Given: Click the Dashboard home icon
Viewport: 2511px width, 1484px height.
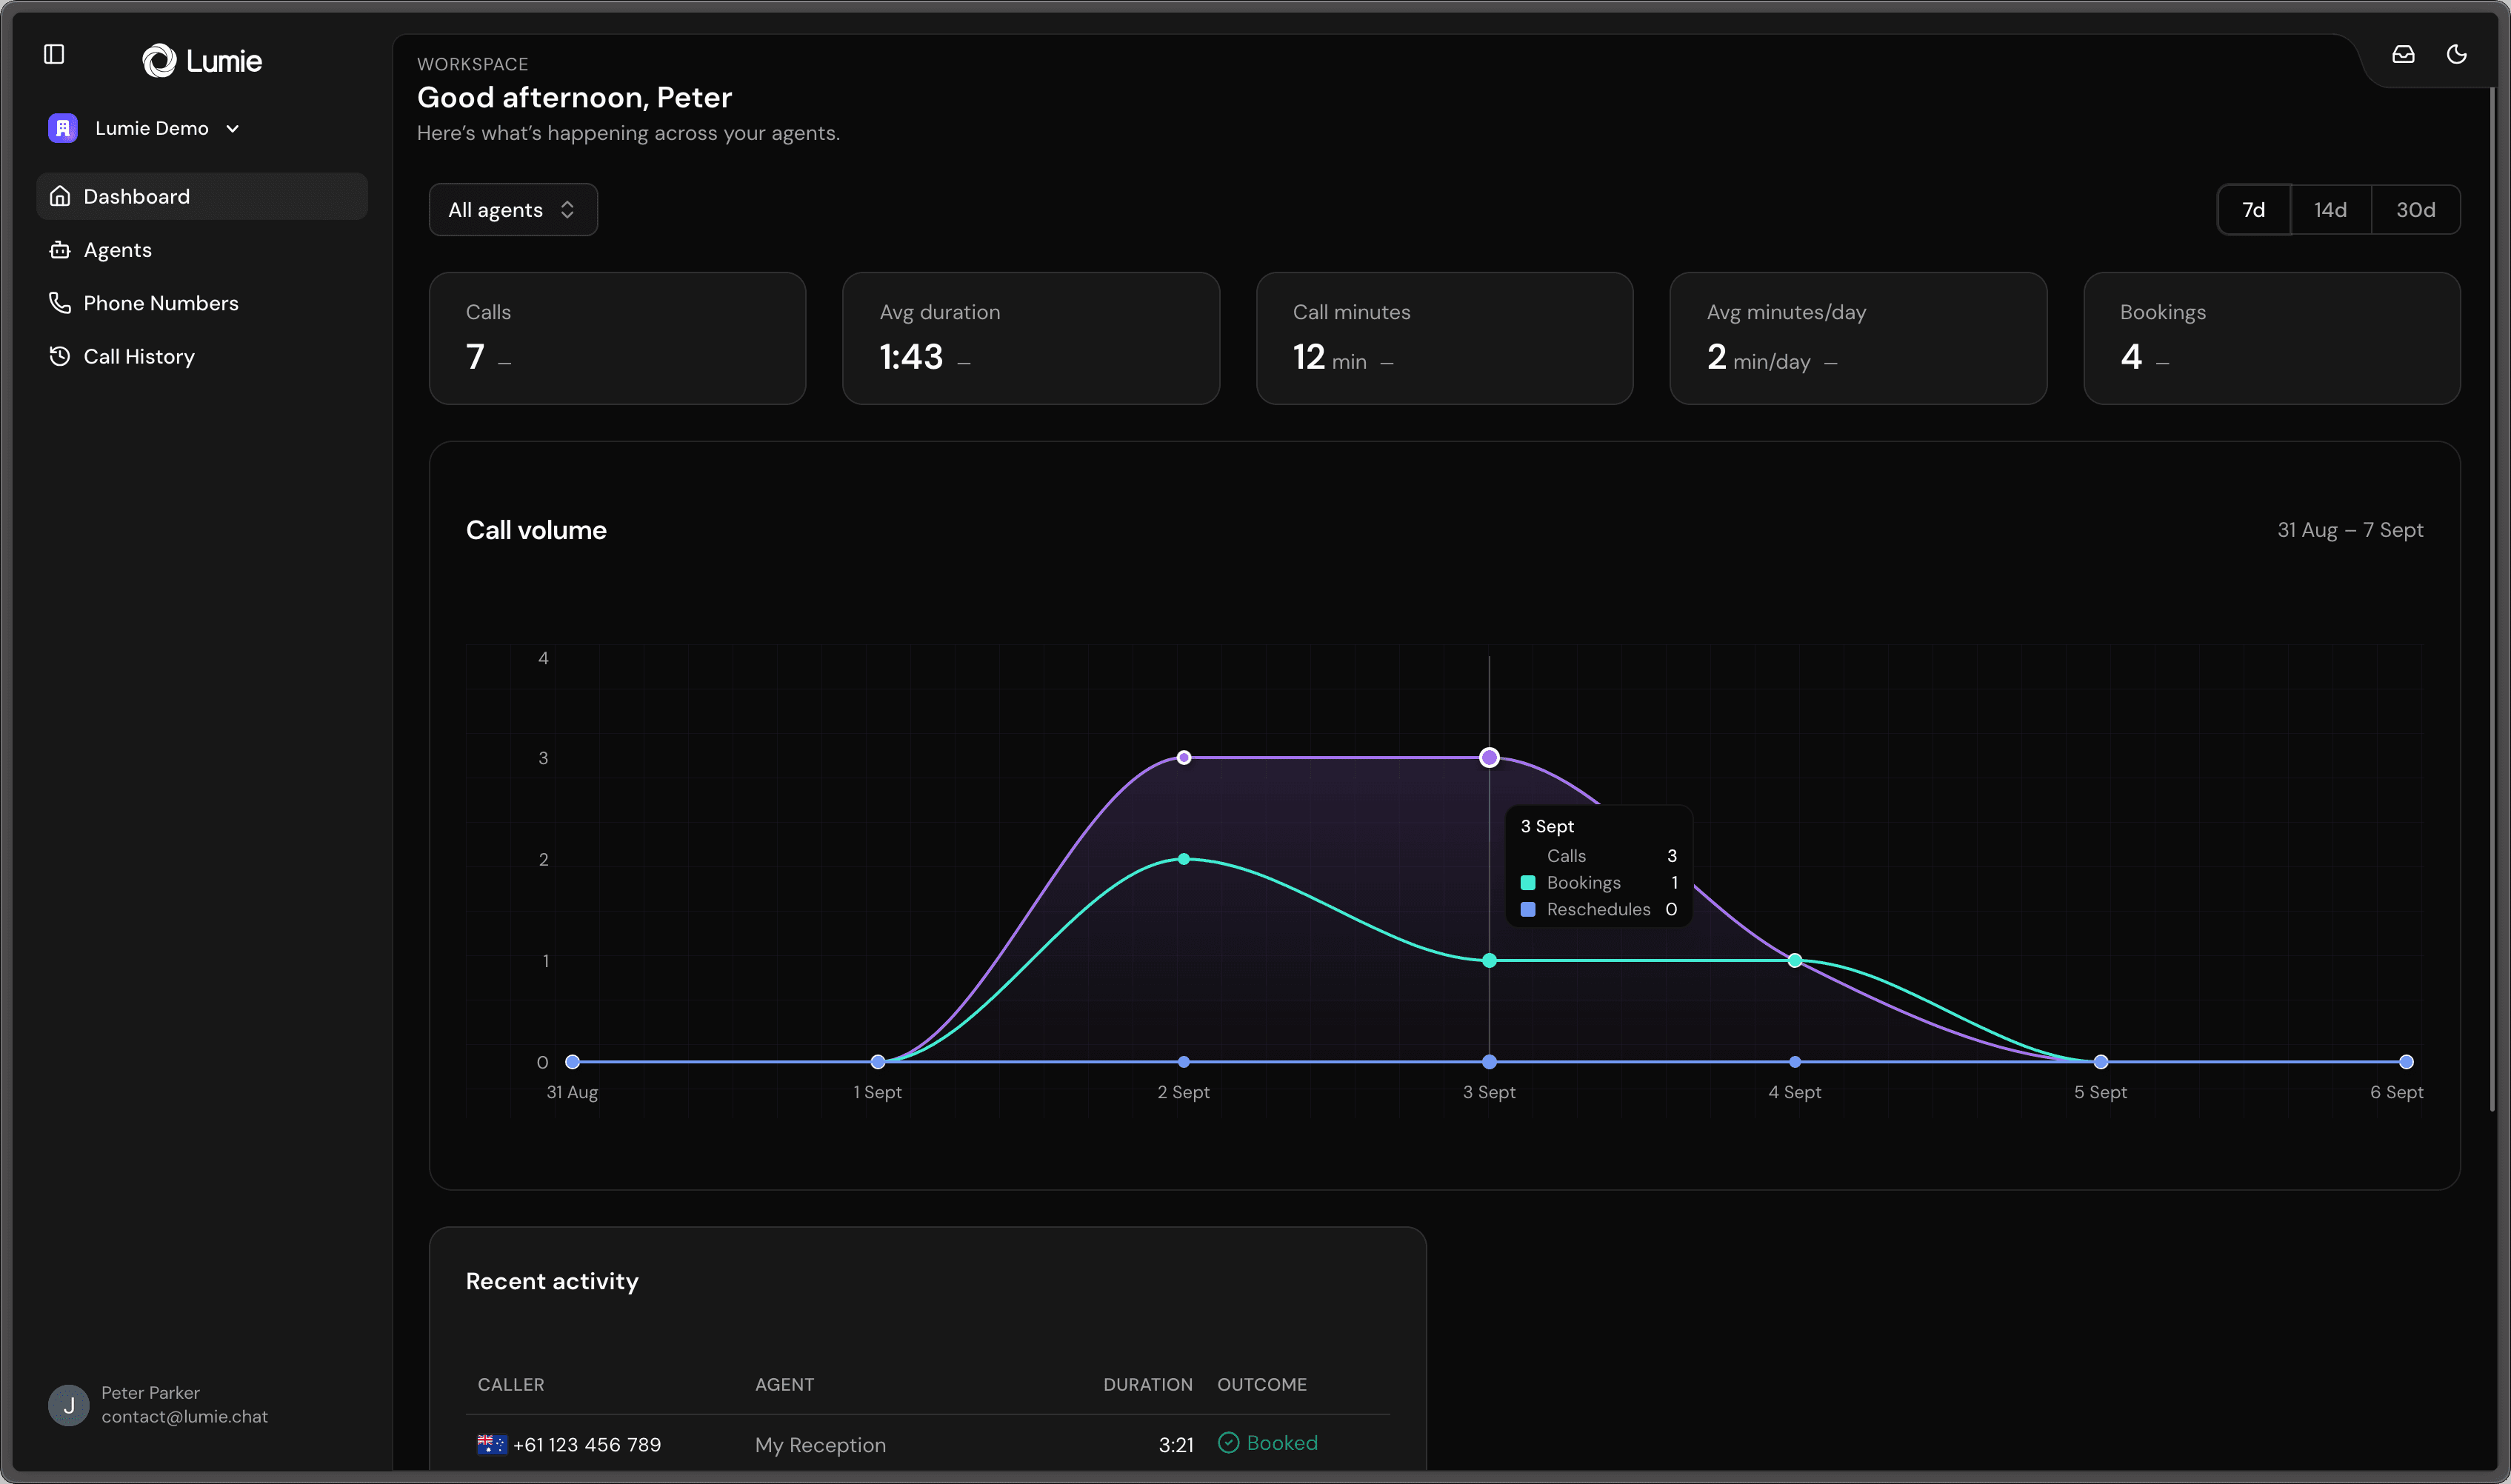Looking at the screenshot, I should (60, 196).
